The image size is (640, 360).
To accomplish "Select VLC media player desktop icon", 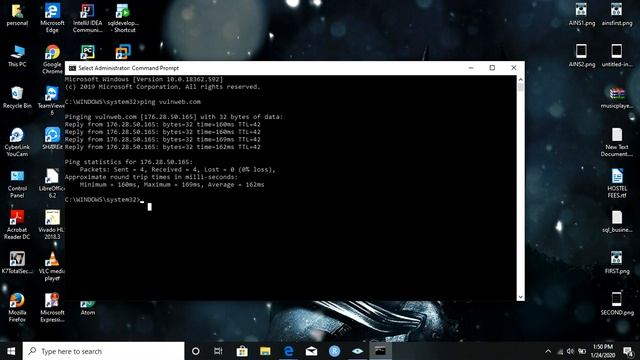I will (52, 266).
